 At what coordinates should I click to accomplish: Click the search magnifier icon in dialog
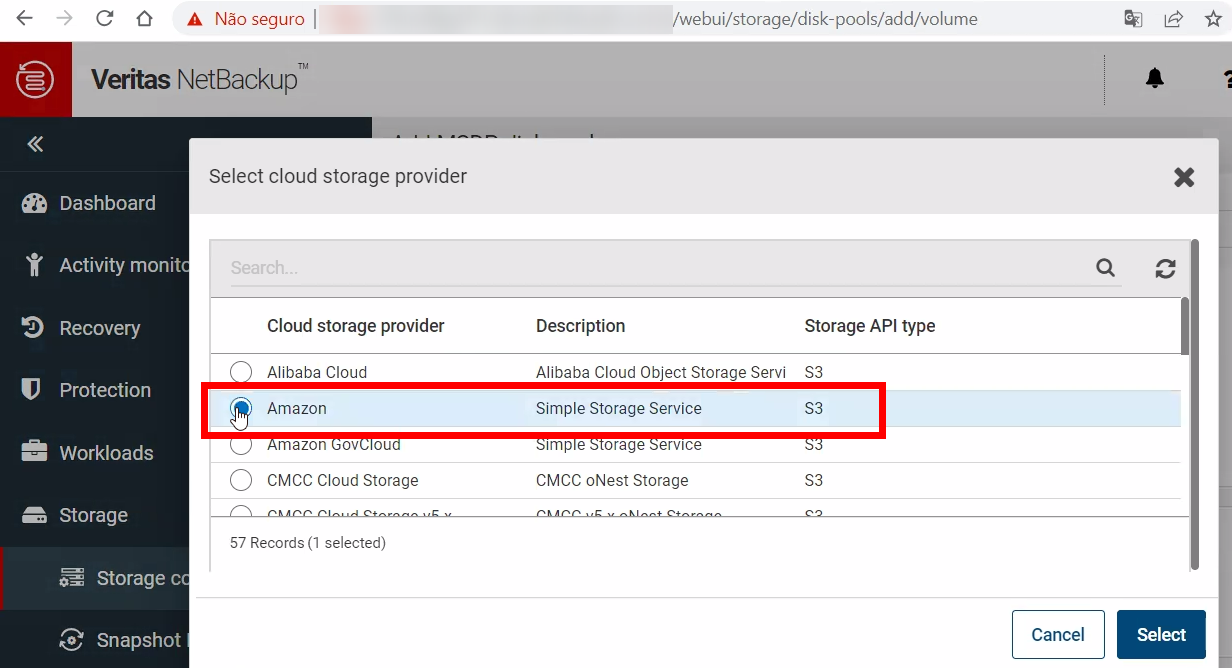coord(1105,267)
